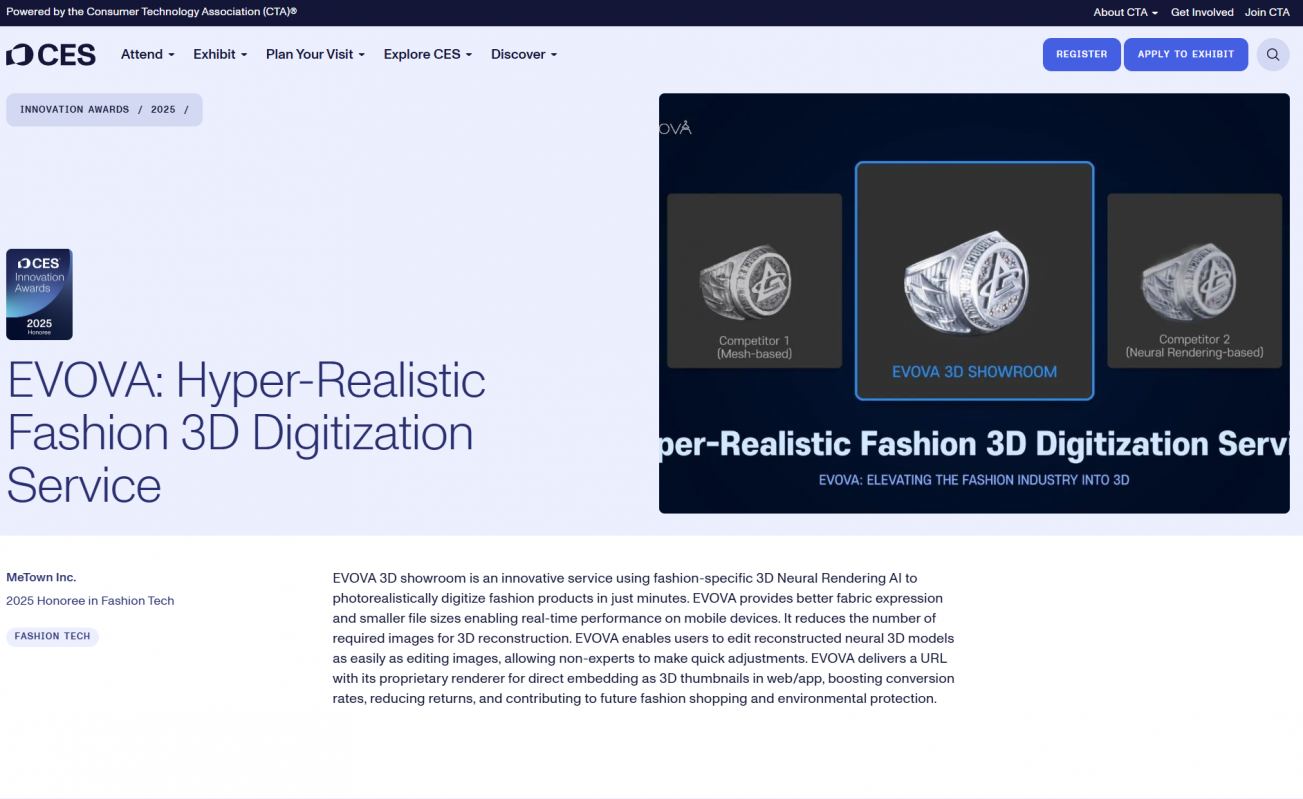Expand the Exhibit menu
Image resolution: width=1303 pixels, height=799 pixels.
tap(220, 54)
